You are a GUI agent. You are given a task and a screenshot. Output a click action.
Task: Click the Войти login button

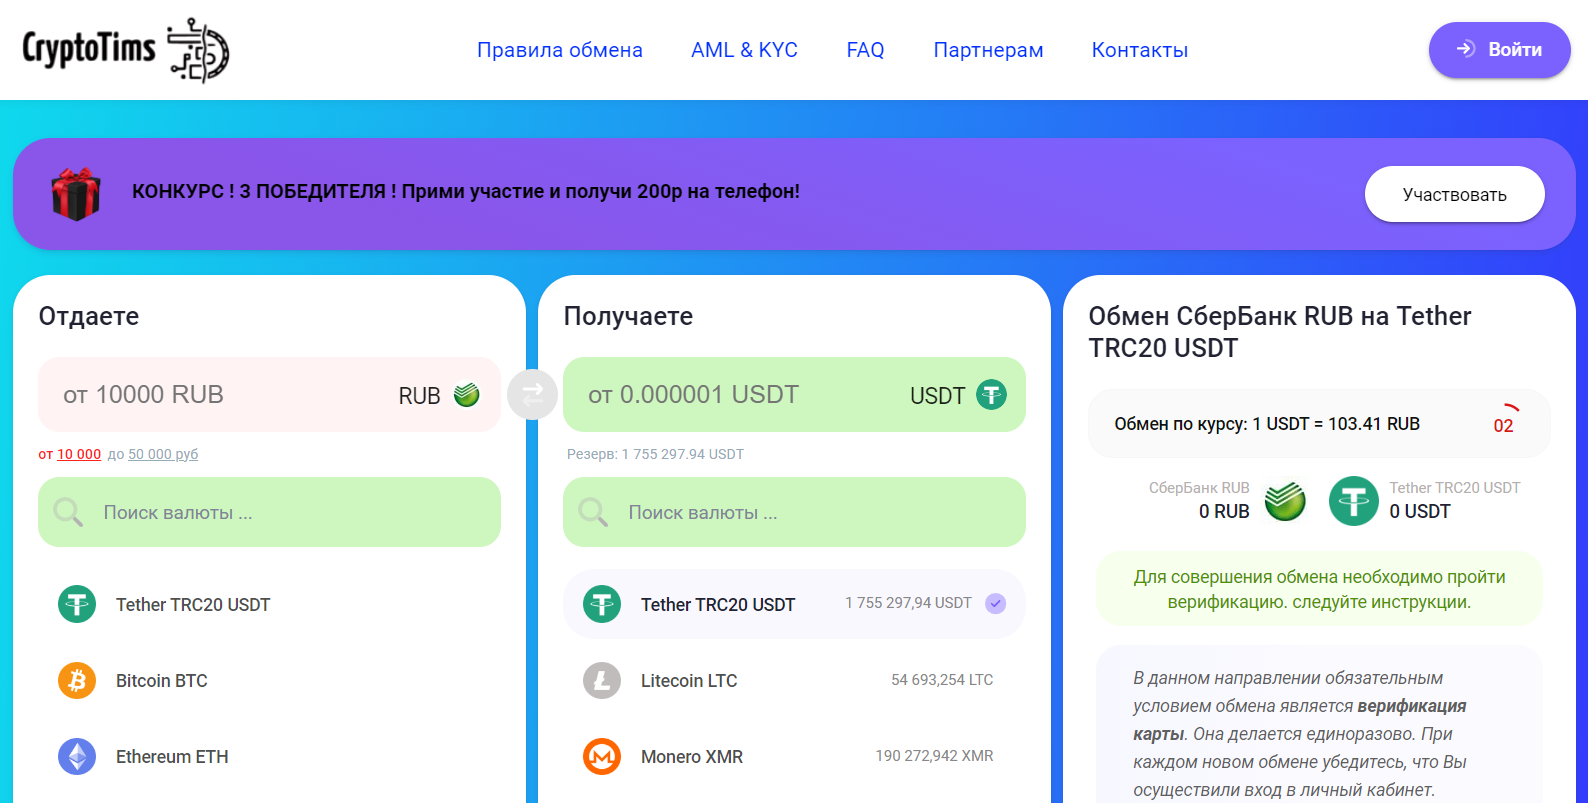(x=1500, y=50)
